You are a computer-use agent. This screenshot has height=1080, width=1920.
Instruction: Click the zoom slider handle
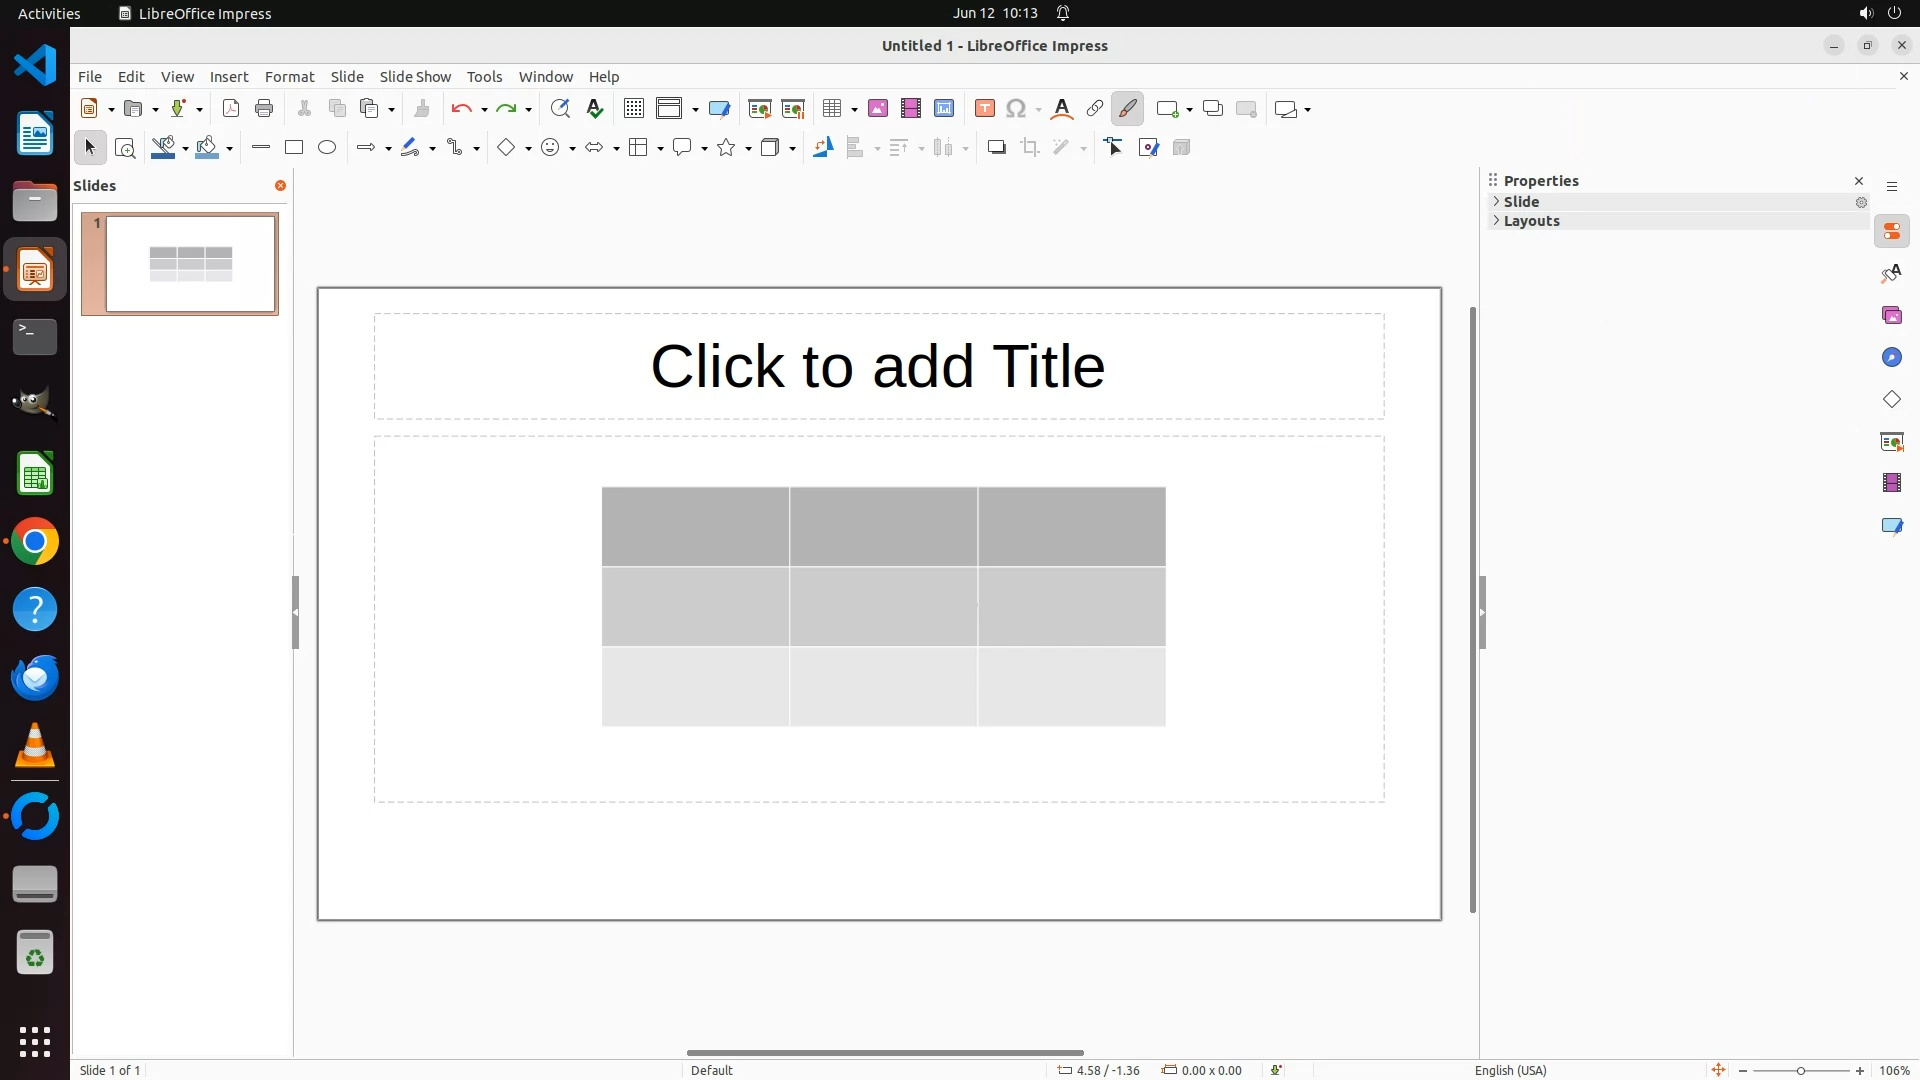pyautogui.click(x=1800, y=1070)
